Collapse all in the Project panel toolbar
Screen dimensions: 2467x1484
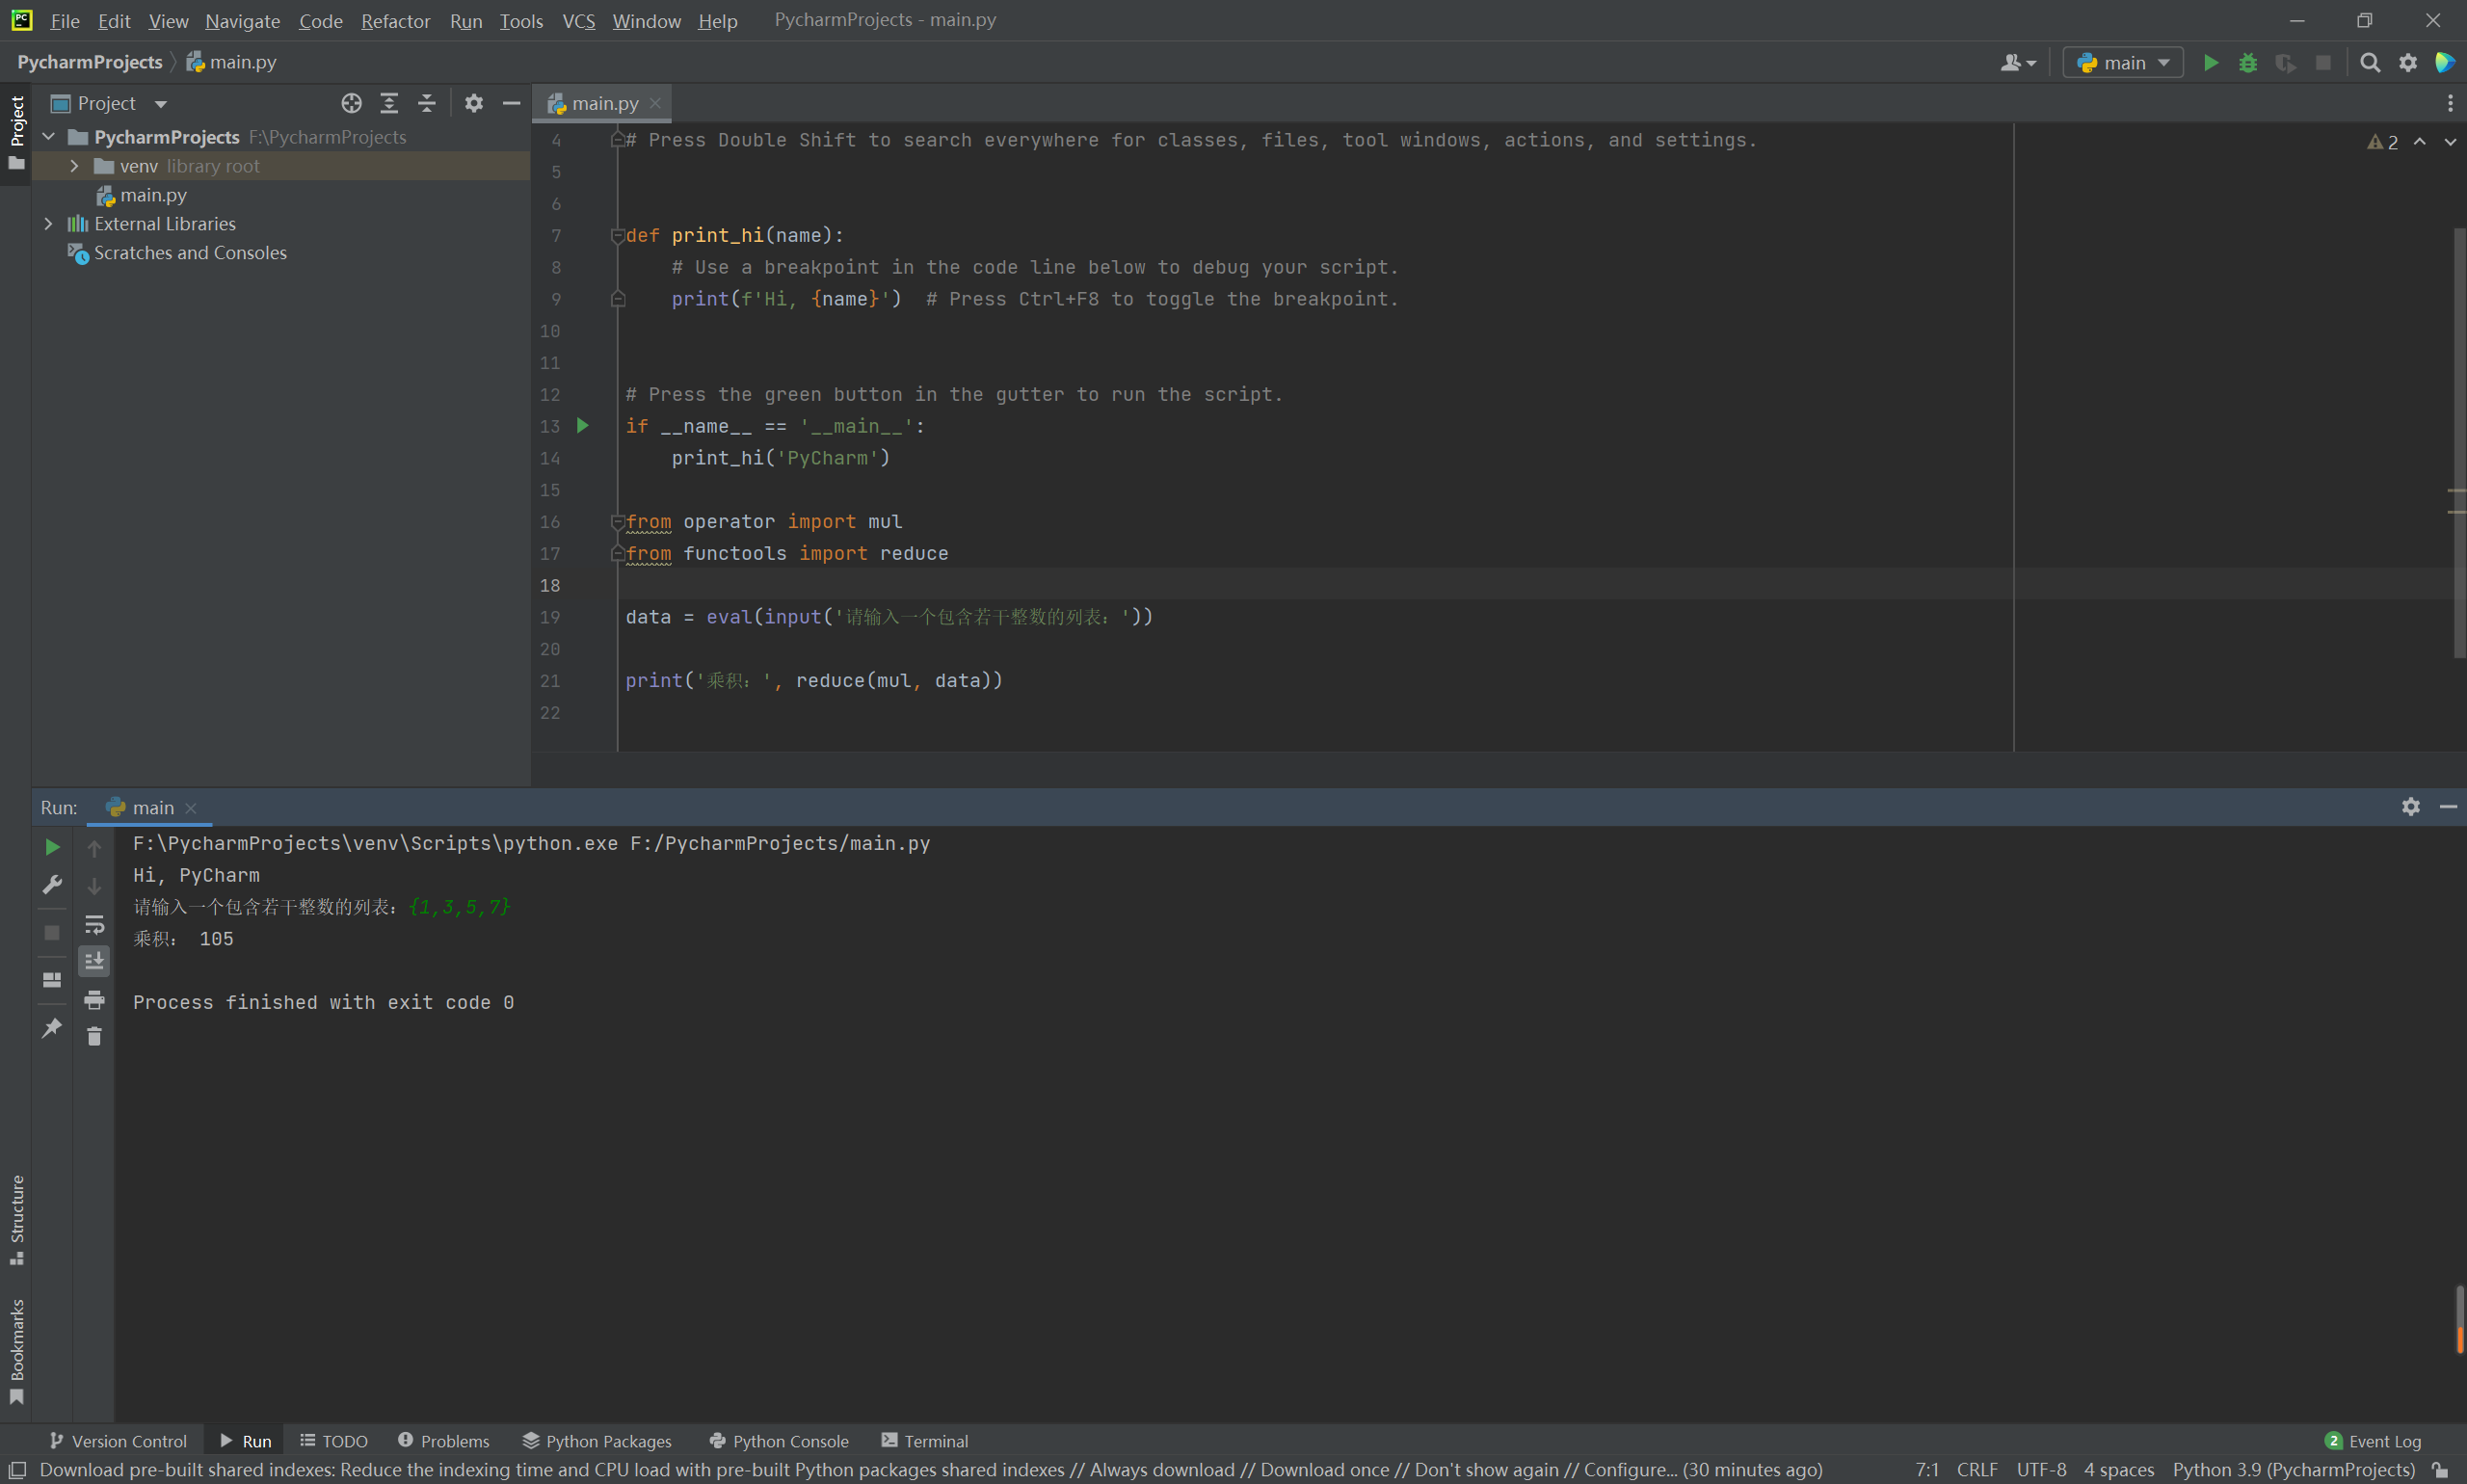(427, 103)
